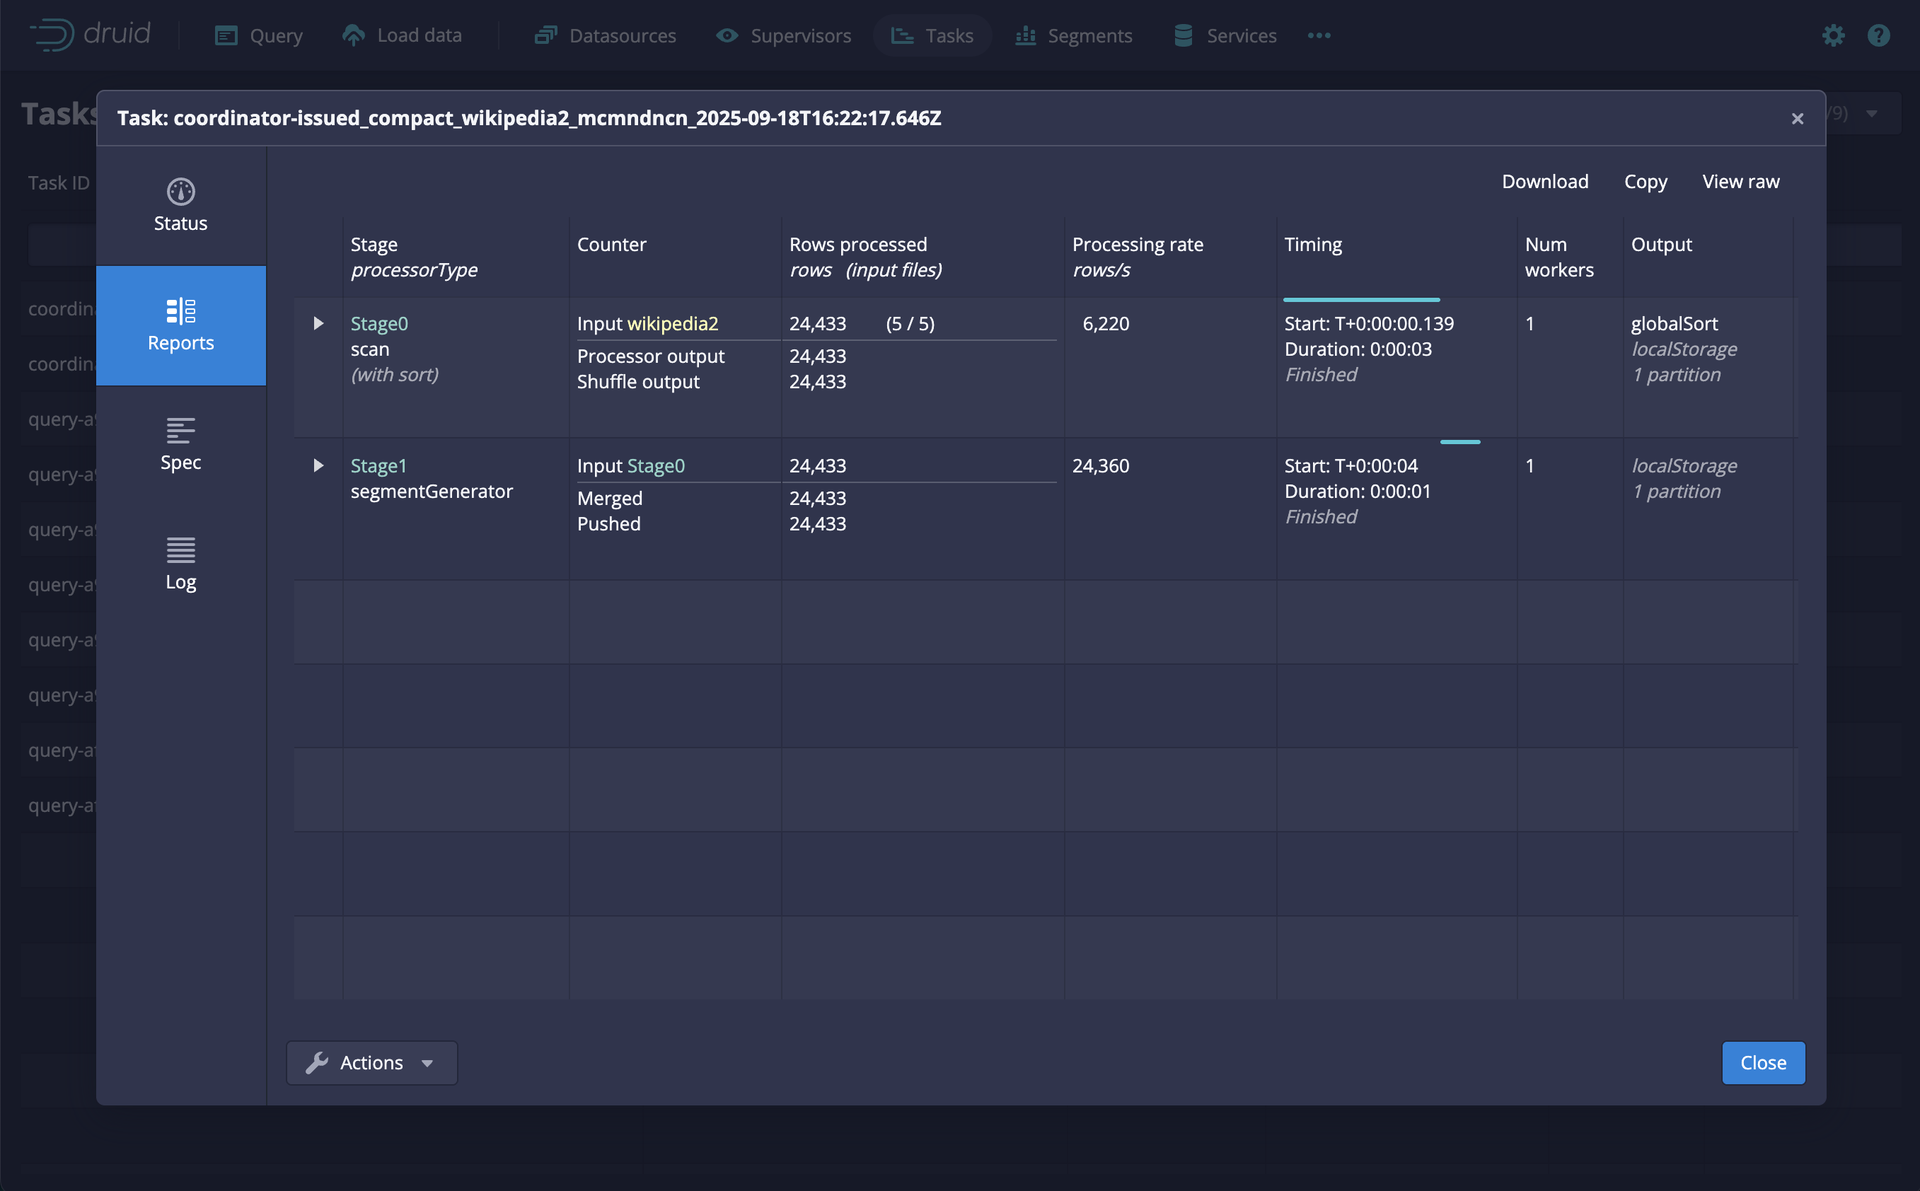Open the more options ellipsis menu
Image resolution: width=1920 pixels, height=1191 pixels.
(x=1319, y=36)
